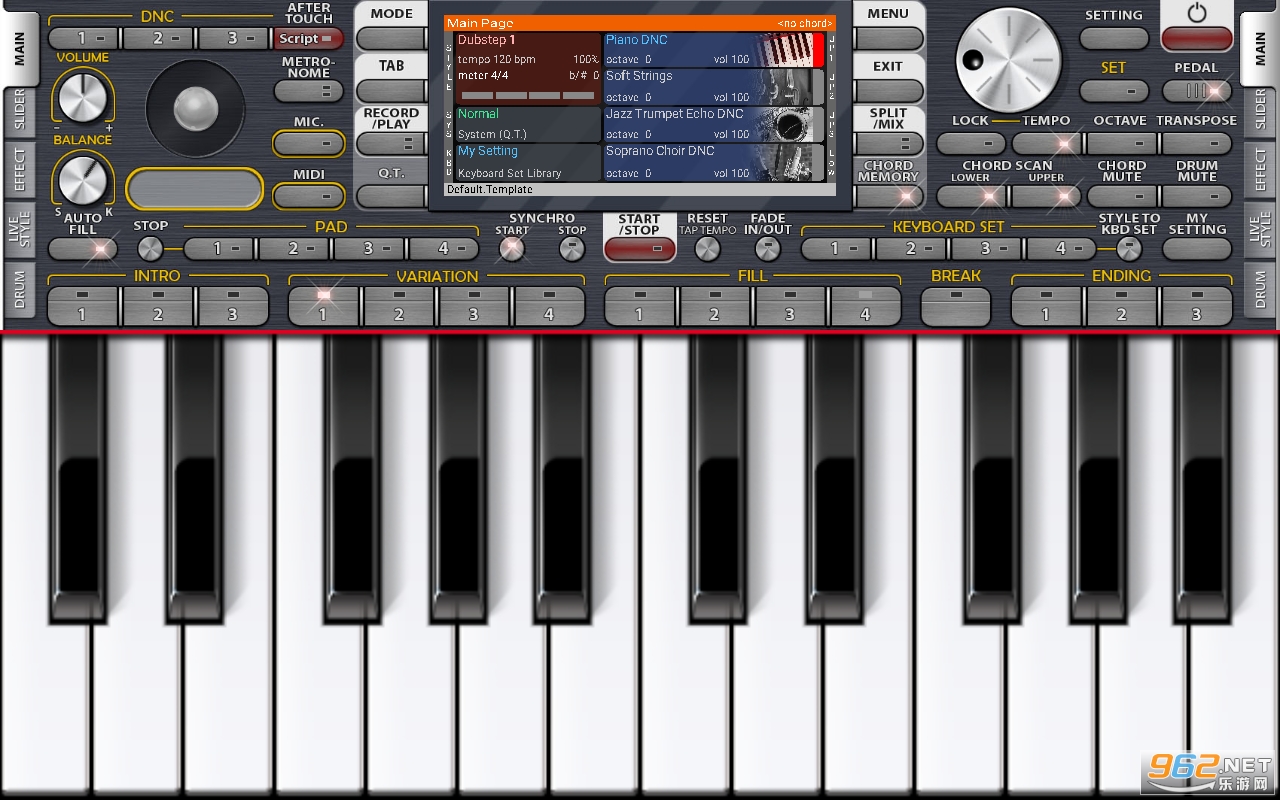The height and width of the screenshot is (800, 1280).
Task: Open the Dubstep 1 style selector
Action: tap(527, 68)
